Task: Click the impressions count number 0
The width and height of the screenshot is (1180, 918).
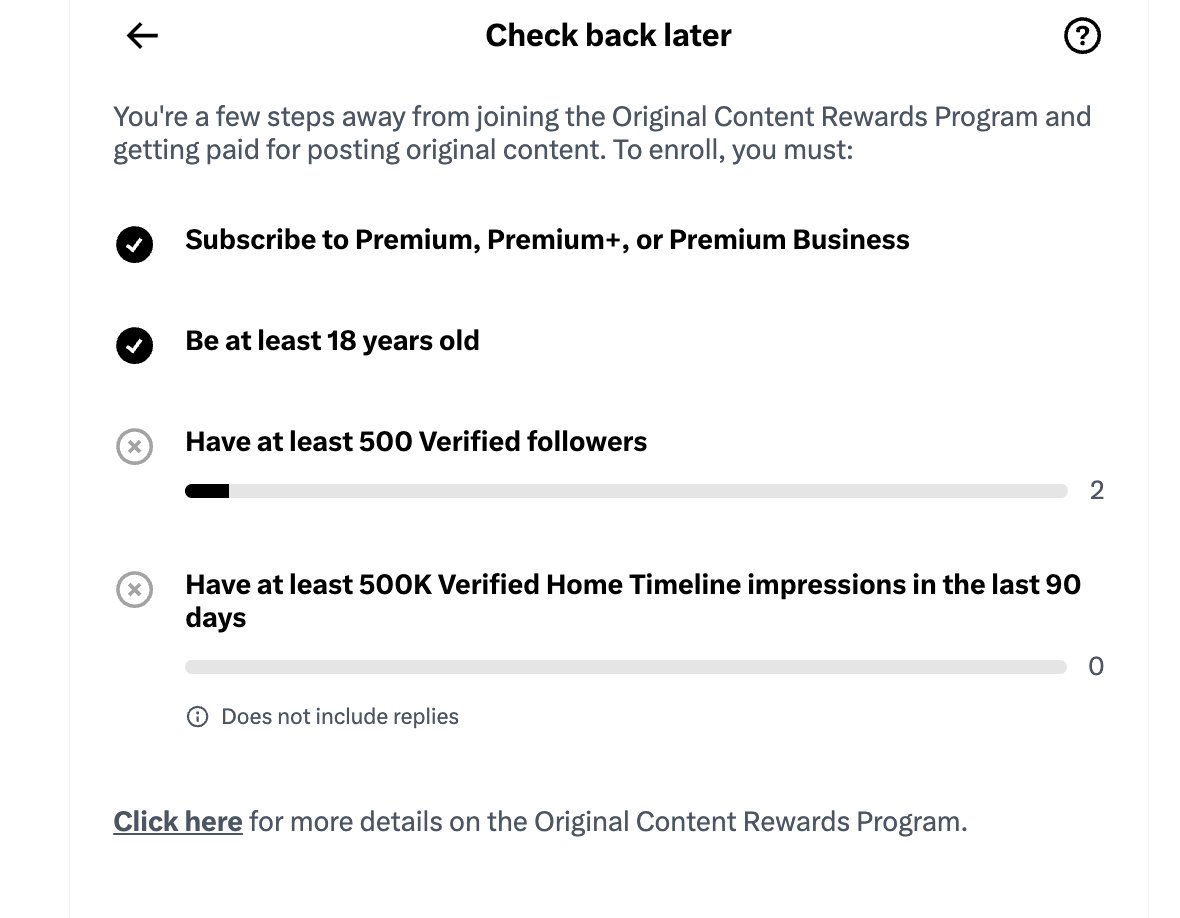Action: (1096, 666)
